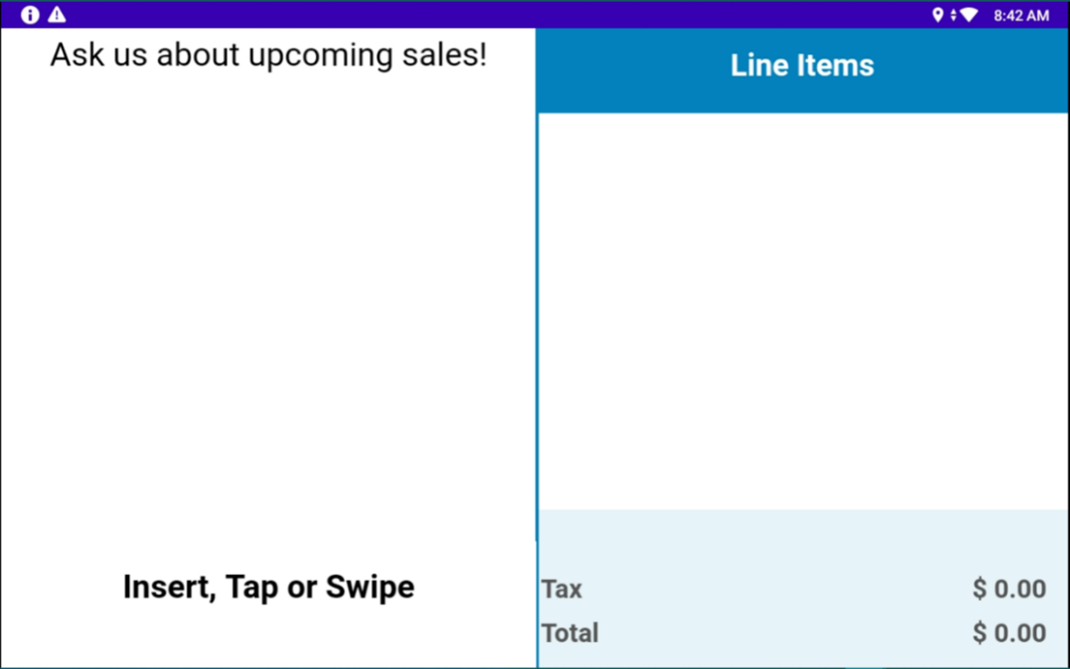Tap the info notification icon in status bar
Screen dimensions: 1070x669
point(30,14)
